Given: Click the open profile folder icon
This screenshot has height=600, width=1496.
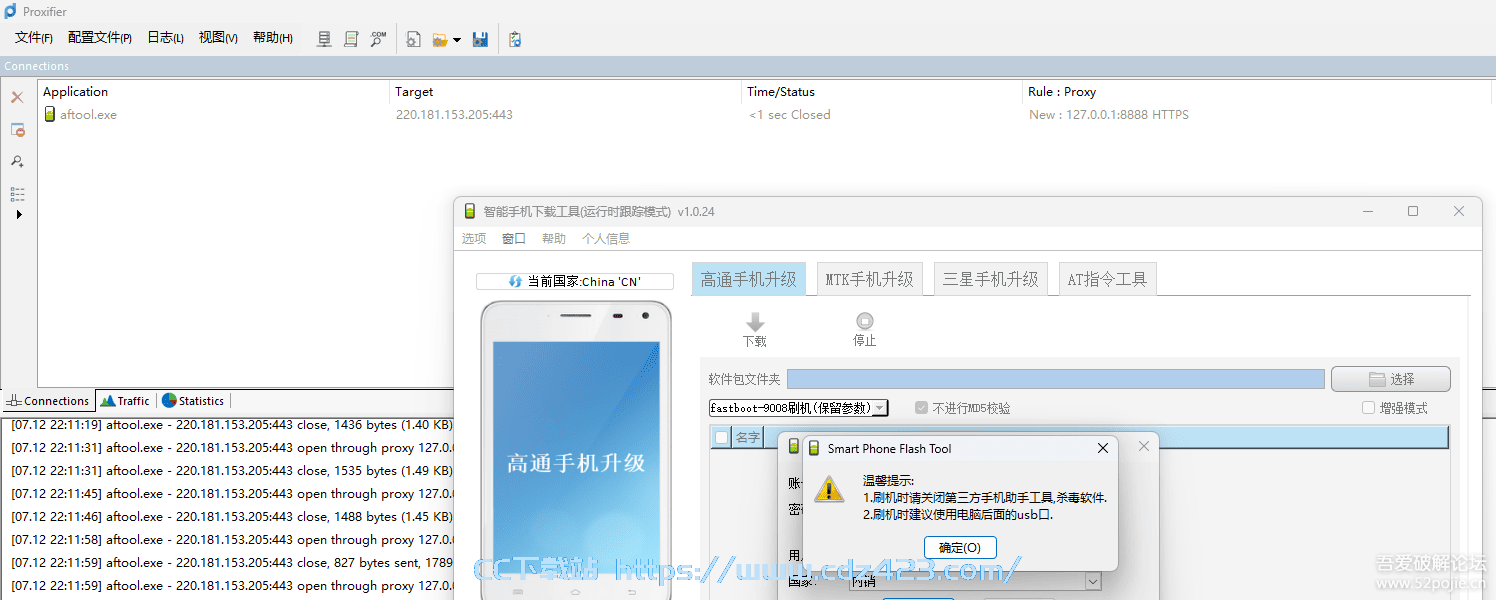Looking at the screenshot, I should (x=440, y=39).
